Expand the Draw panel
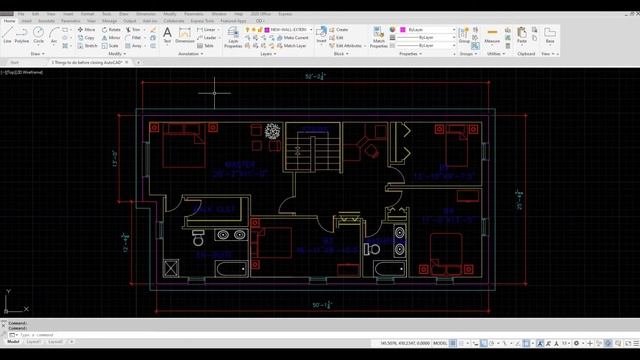This screenshot has width=640, height=360. coord(38,54)
